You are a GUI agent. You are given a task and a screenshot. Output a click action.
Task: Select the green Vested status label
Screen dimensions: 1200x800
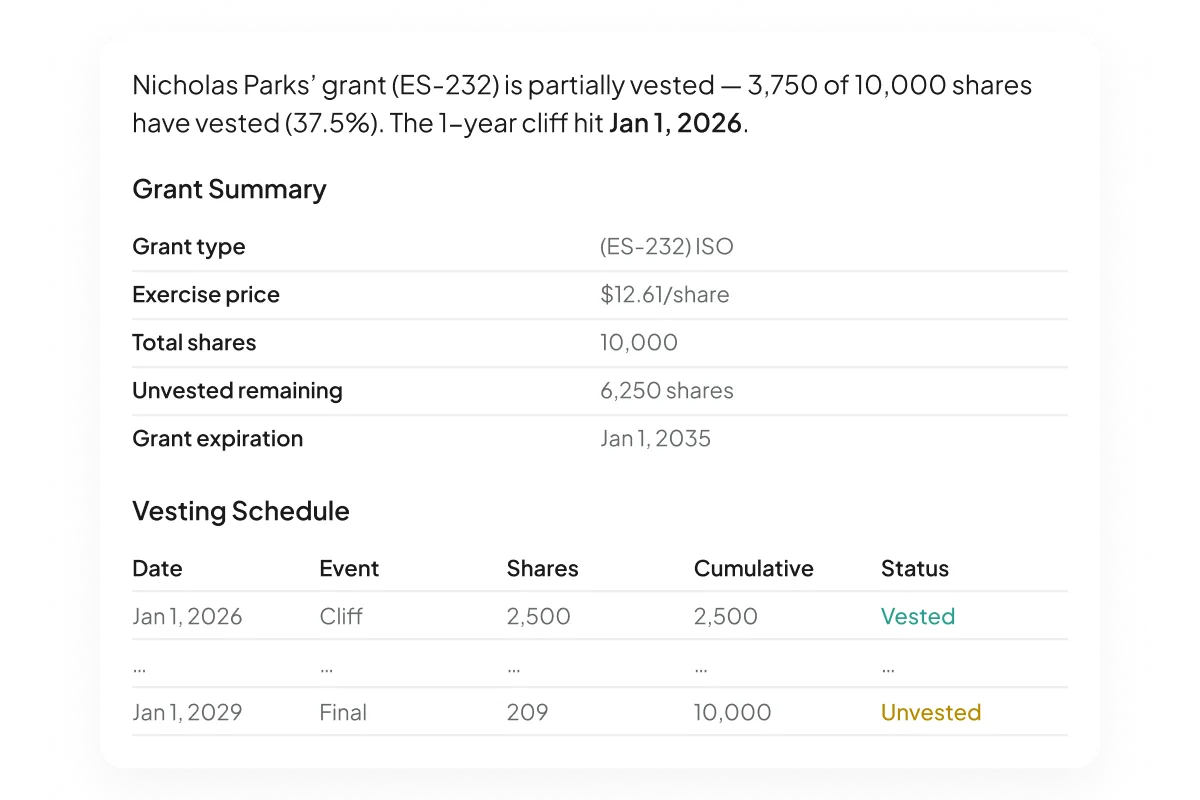tap(918, 616)
